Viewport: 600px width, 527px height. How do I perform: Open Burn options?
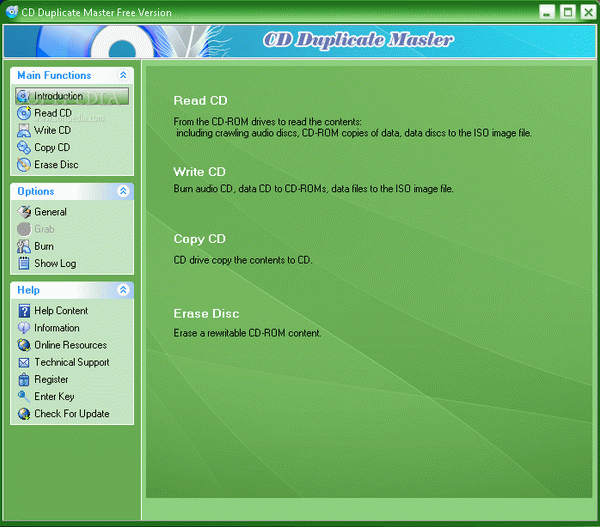(44, 246)
